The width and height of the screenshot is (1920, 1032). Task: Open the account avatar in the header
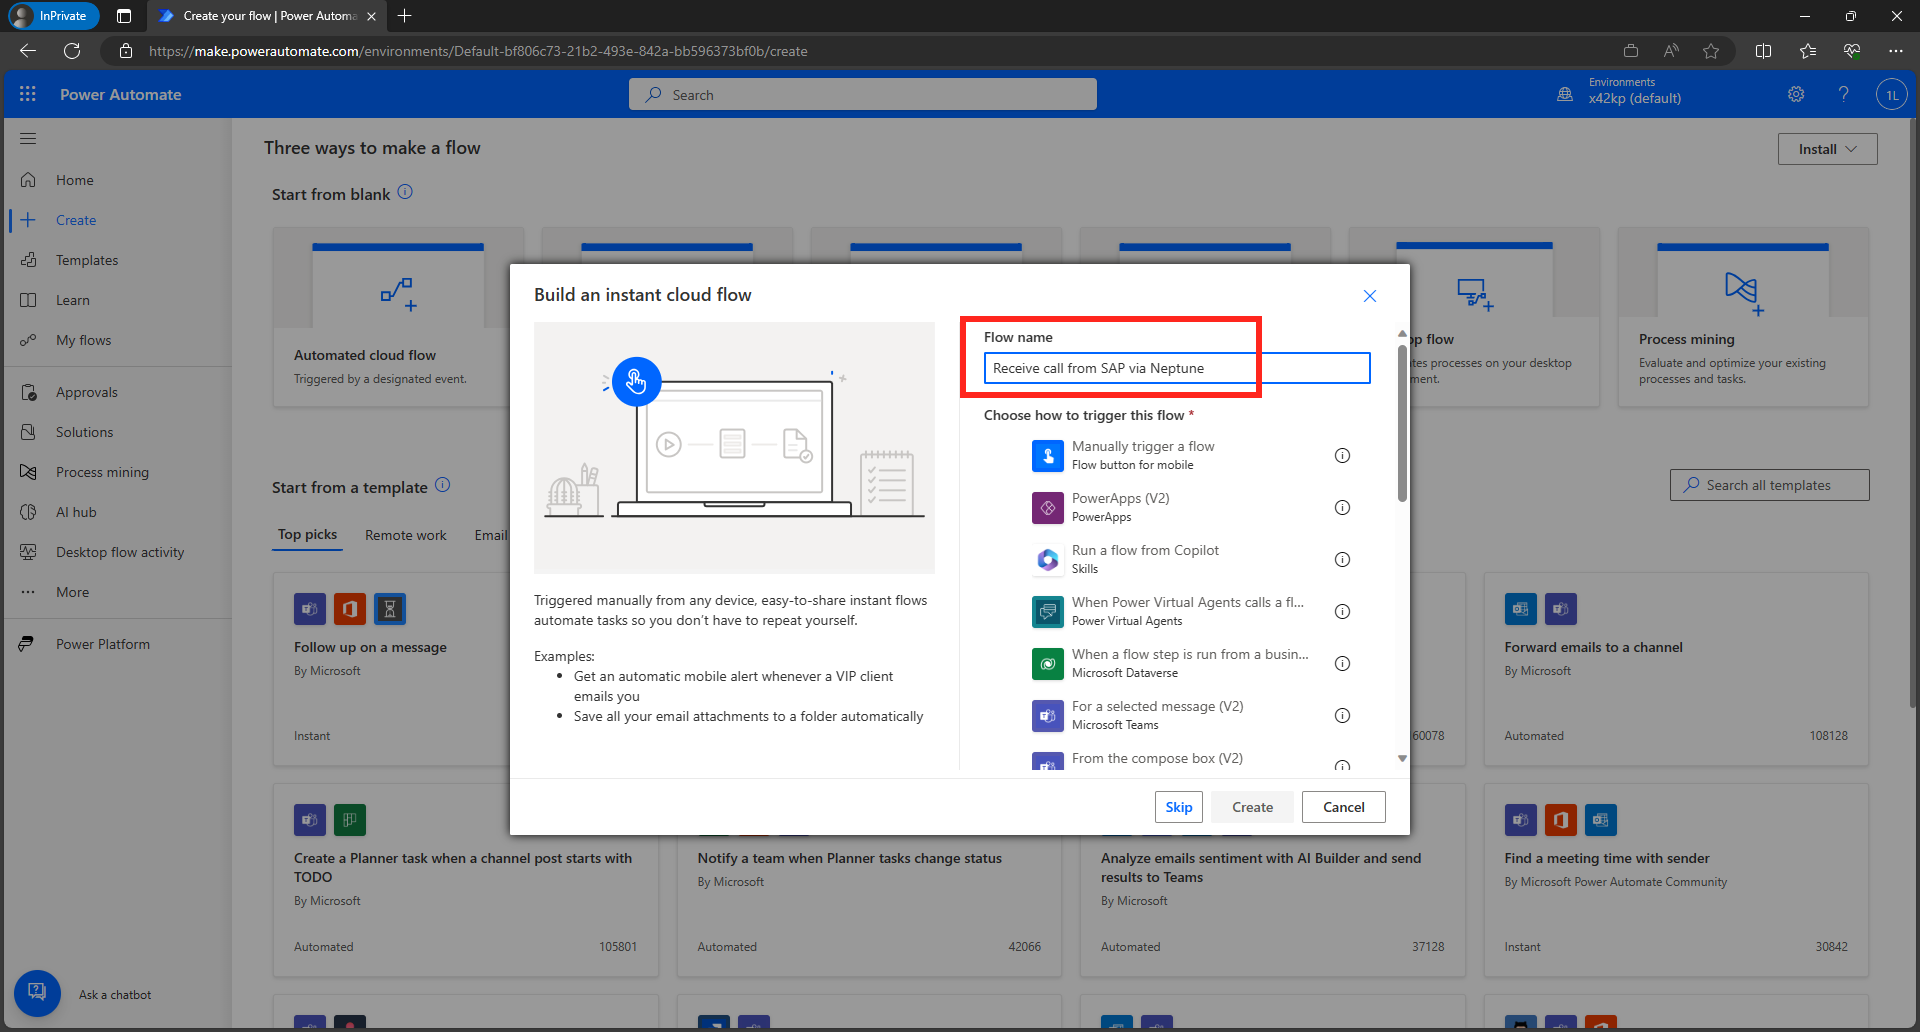[x=1891, y=95]
